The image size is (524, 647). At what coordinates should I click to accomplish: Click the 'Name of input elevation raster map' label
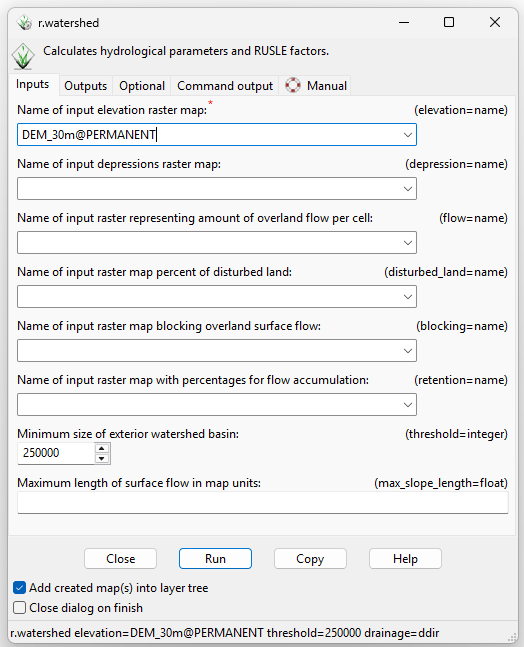(x=112, y=110)
